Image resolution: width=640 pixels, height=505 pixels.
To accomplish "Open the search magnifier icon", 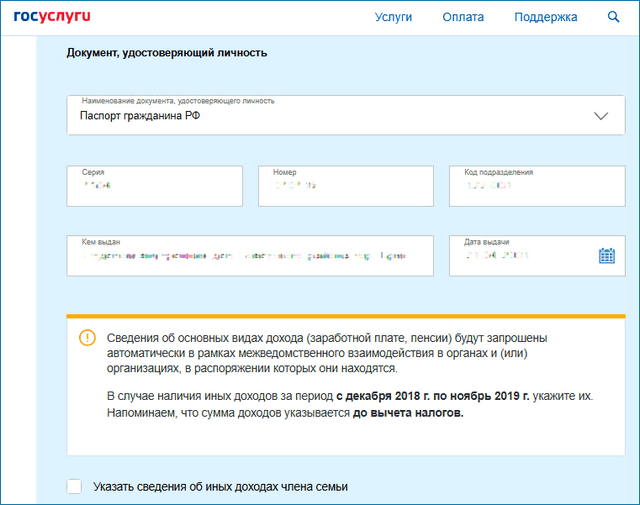I will [x=613, y=17].
